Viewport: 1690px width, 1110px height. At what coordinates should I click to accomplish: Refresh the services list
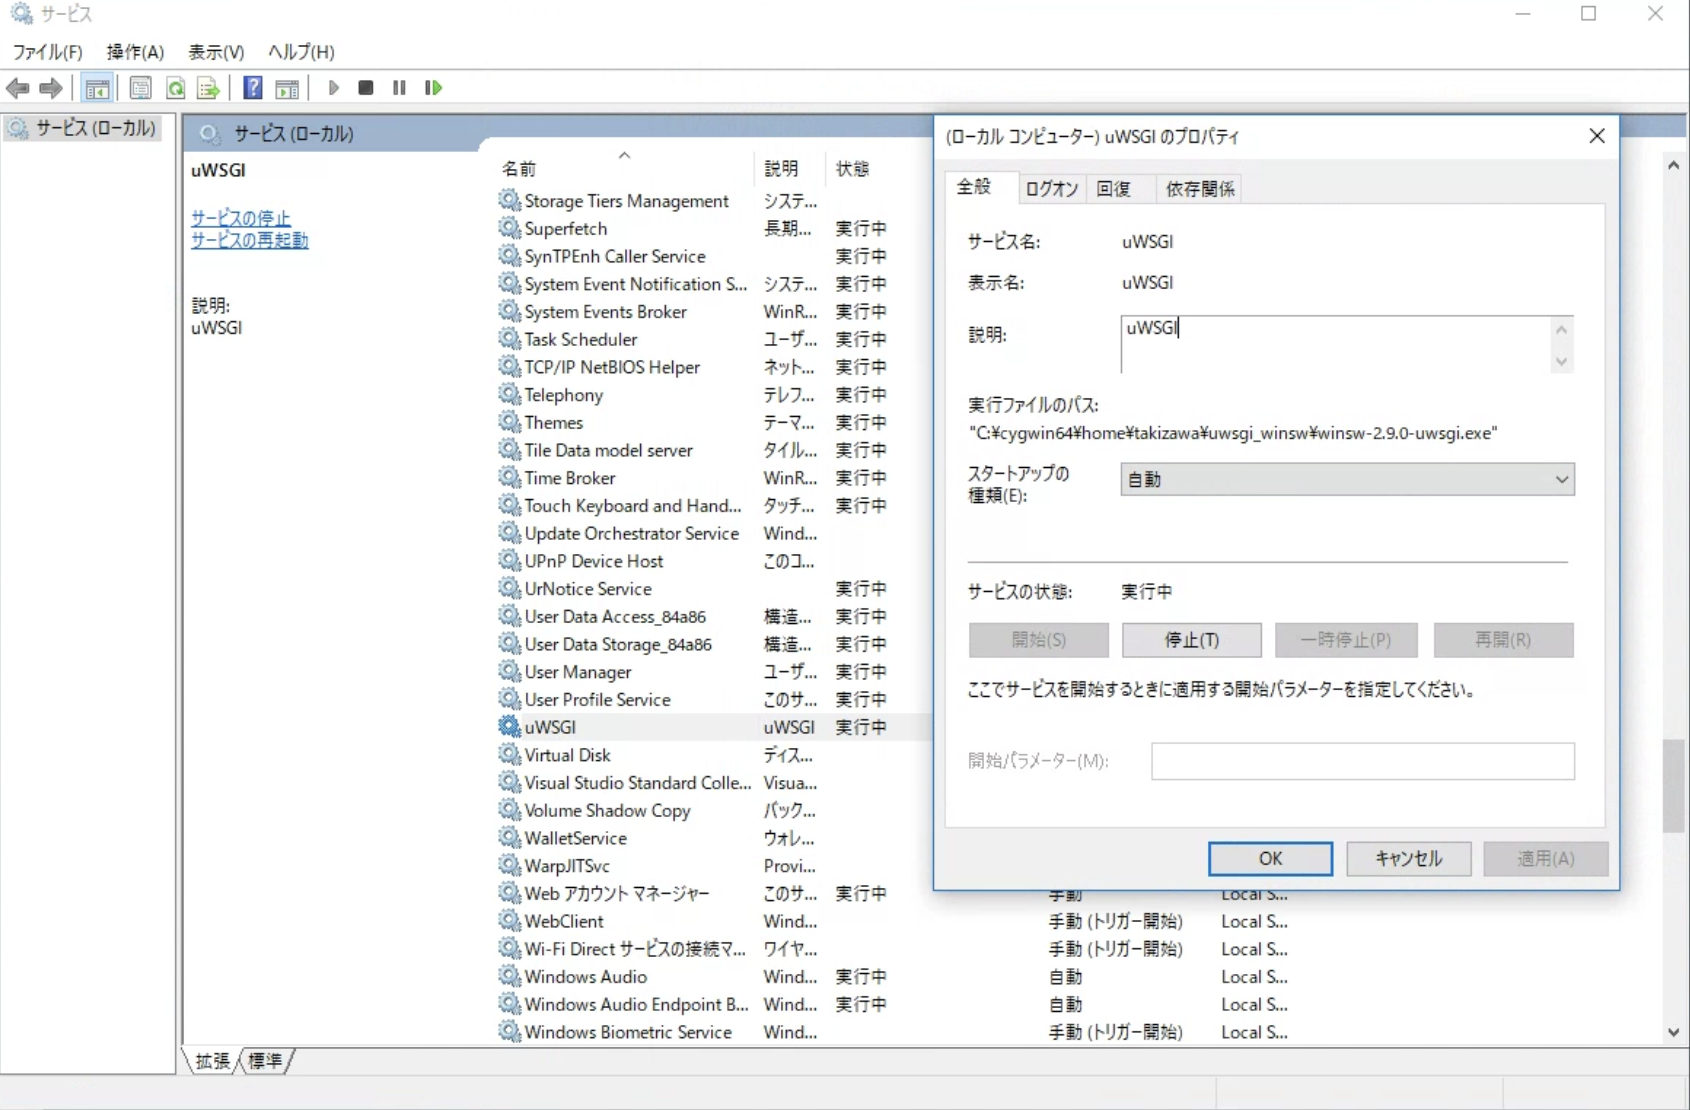point(175,88)
